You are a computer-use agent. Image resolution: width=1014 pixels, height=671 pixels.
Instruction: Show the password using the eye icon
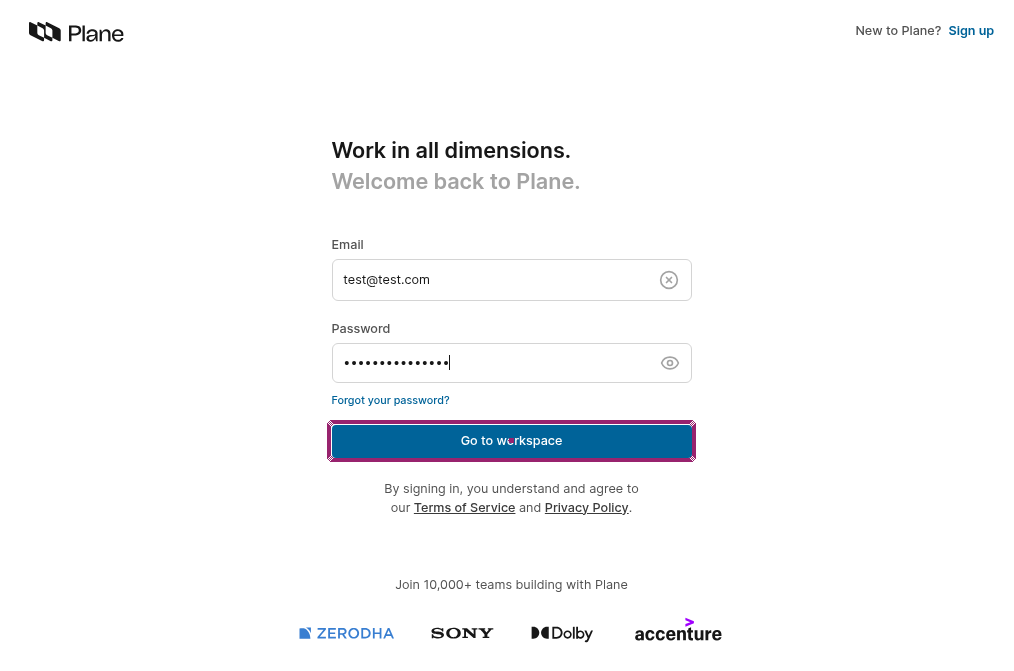coord(670,363)
